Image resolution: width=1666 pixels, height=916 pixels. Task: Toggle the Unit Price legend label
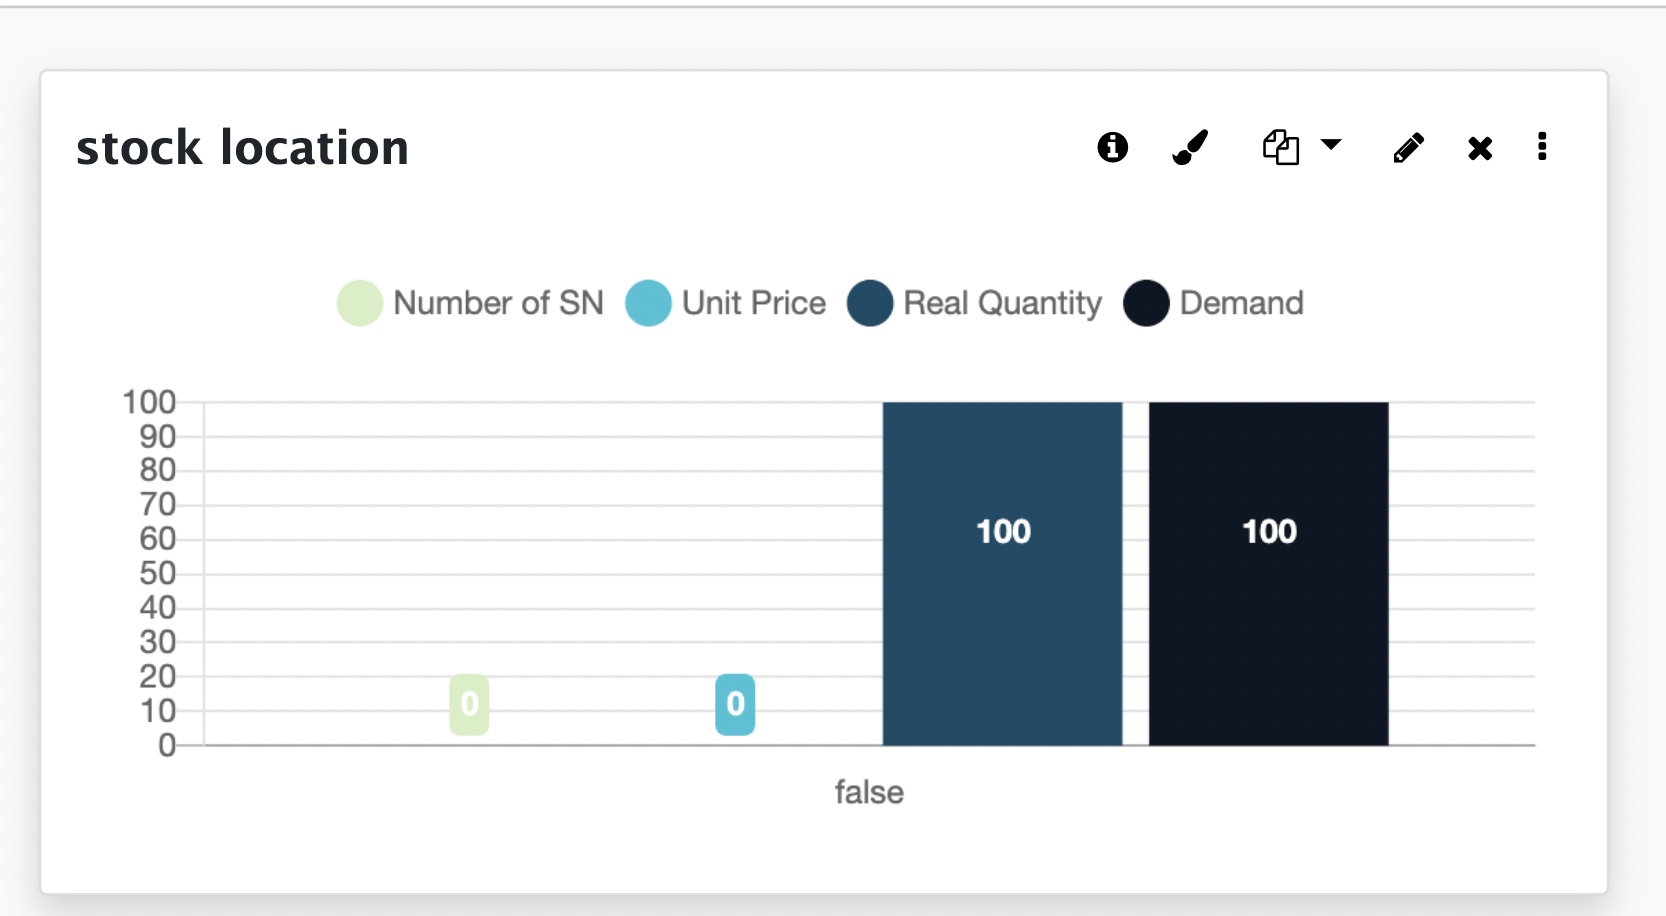[754, 303]
